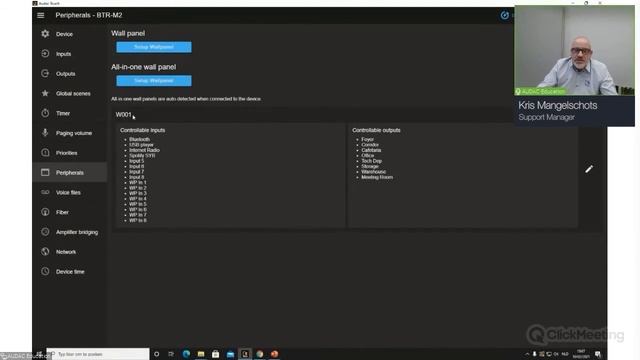Click the Amplifier bridging icon
640x360 pixels.
click(45, 232)
